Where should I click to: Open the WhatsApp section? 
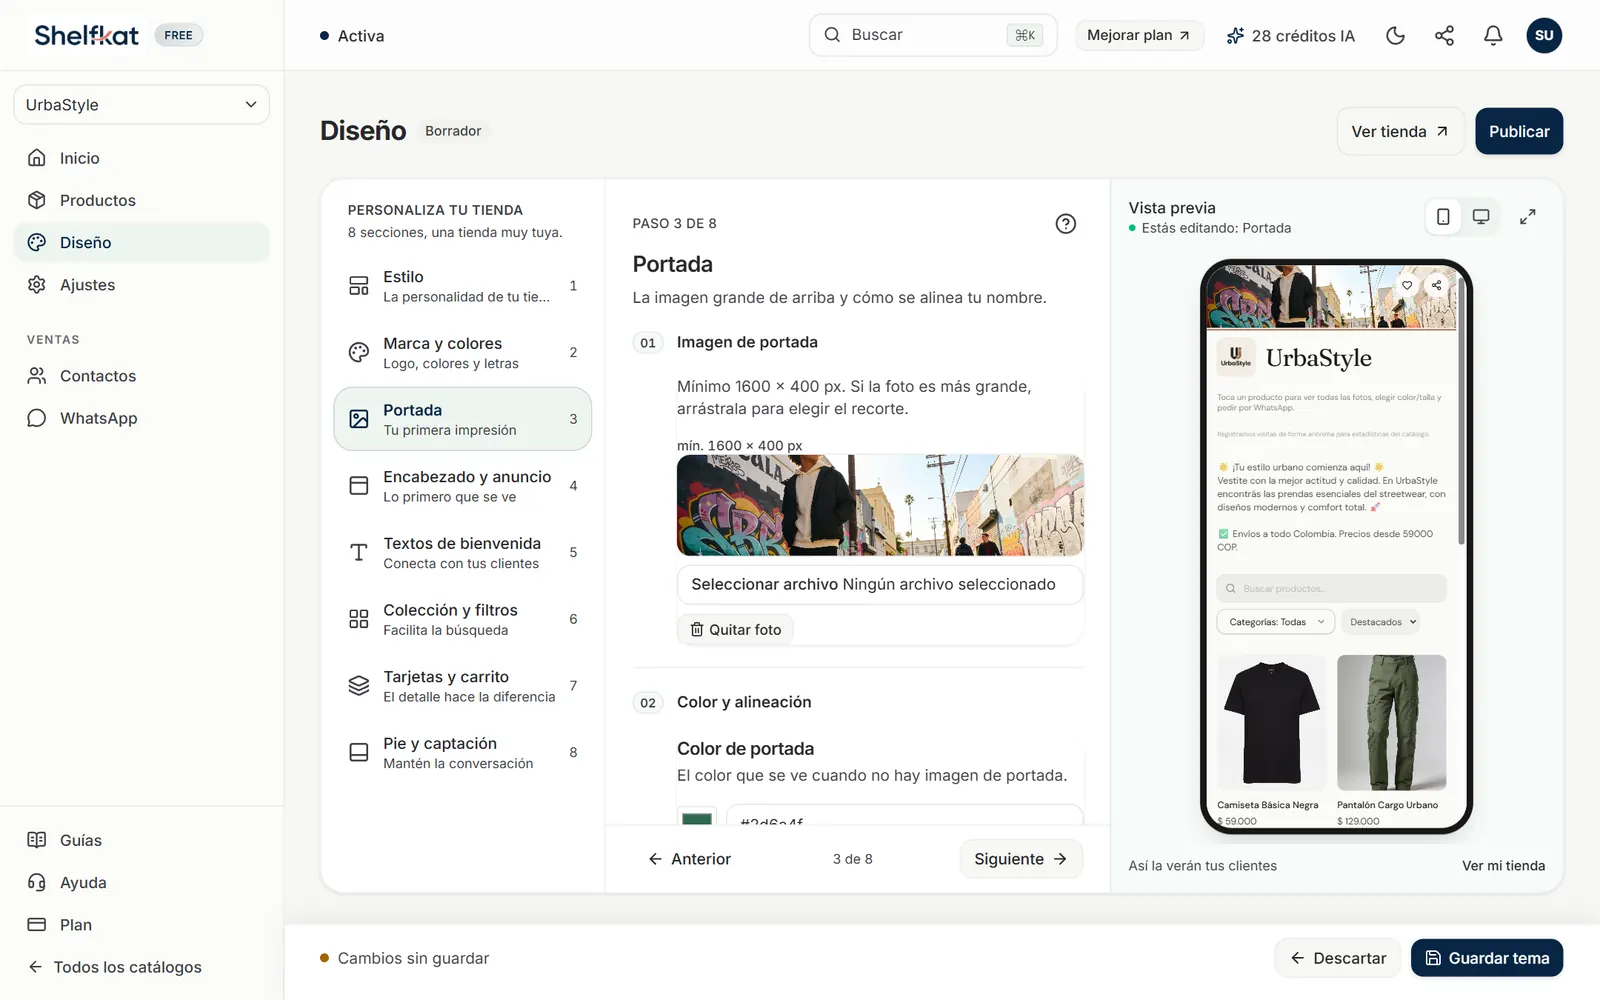tap(141, 418)
